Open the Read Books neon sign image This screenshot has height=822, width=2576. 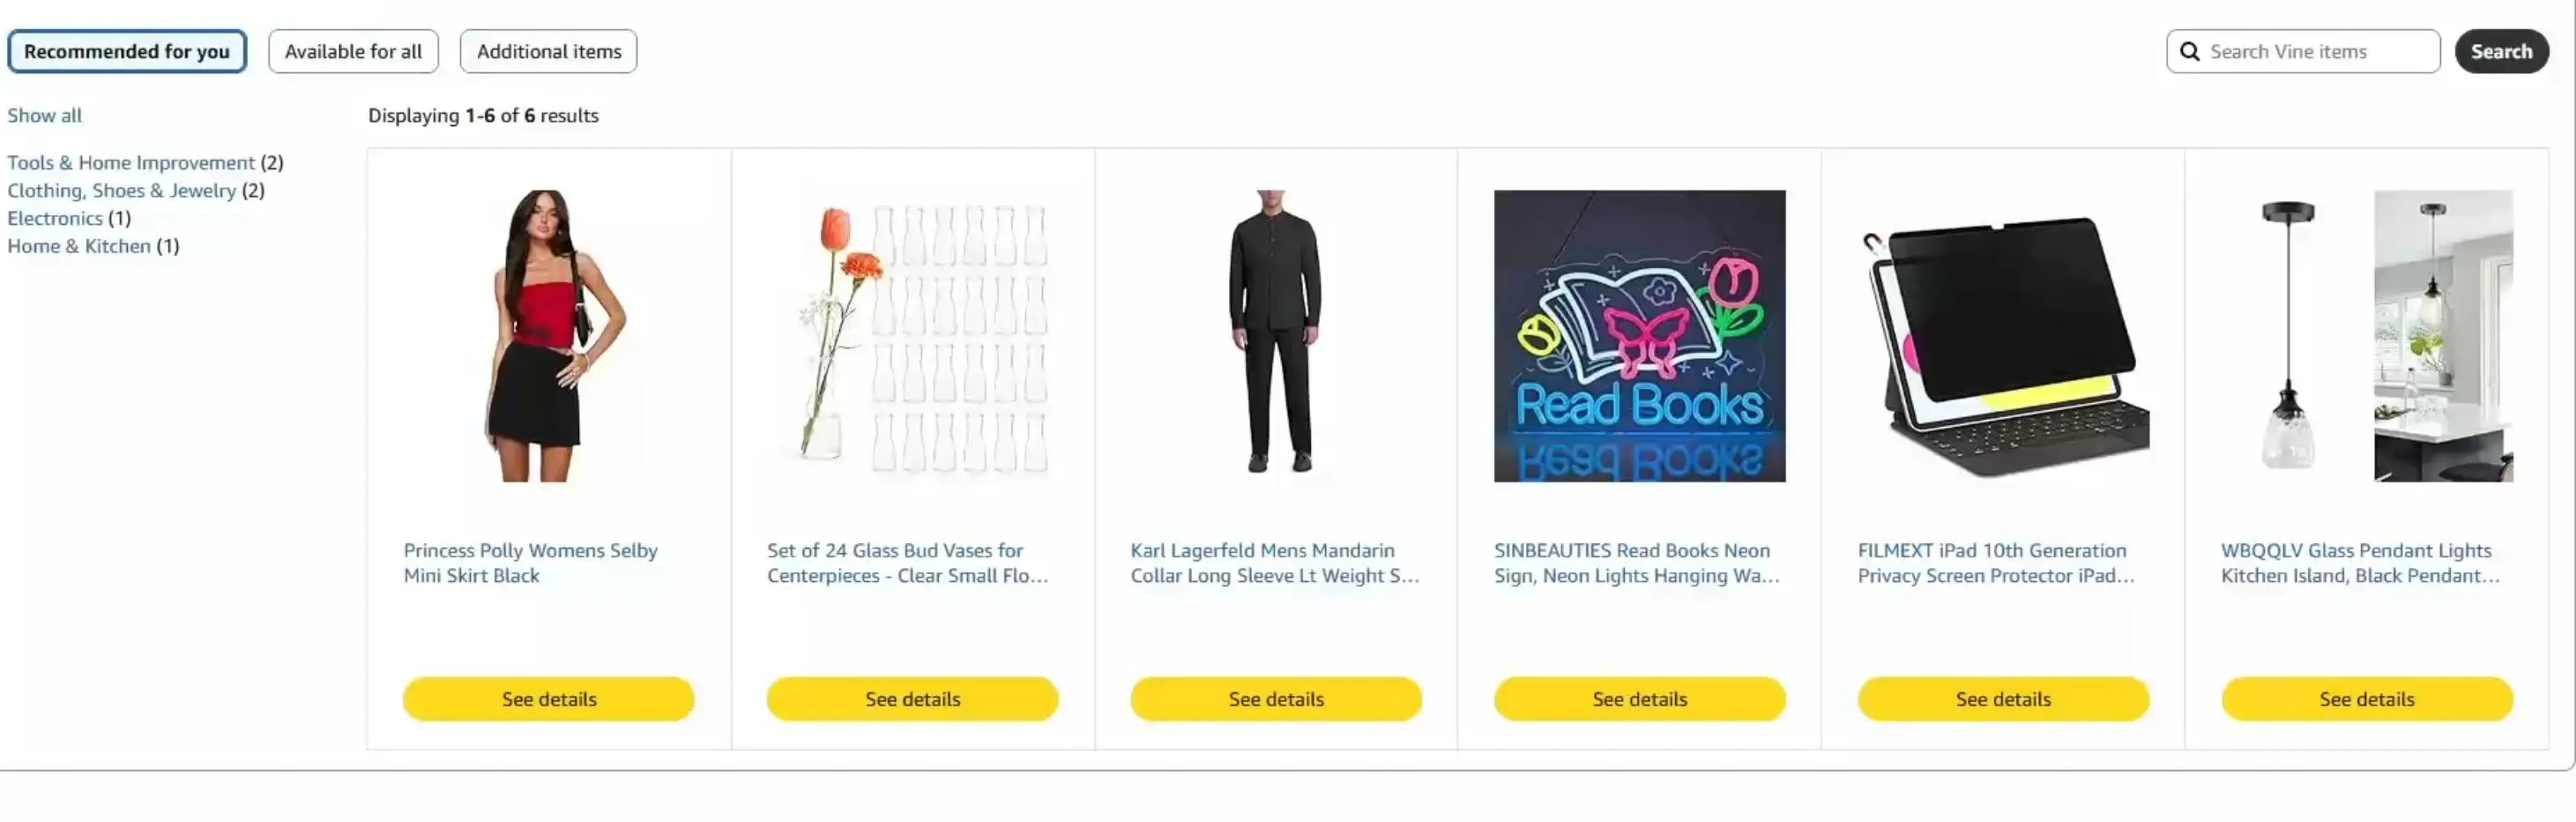[x=1639, y=336]
